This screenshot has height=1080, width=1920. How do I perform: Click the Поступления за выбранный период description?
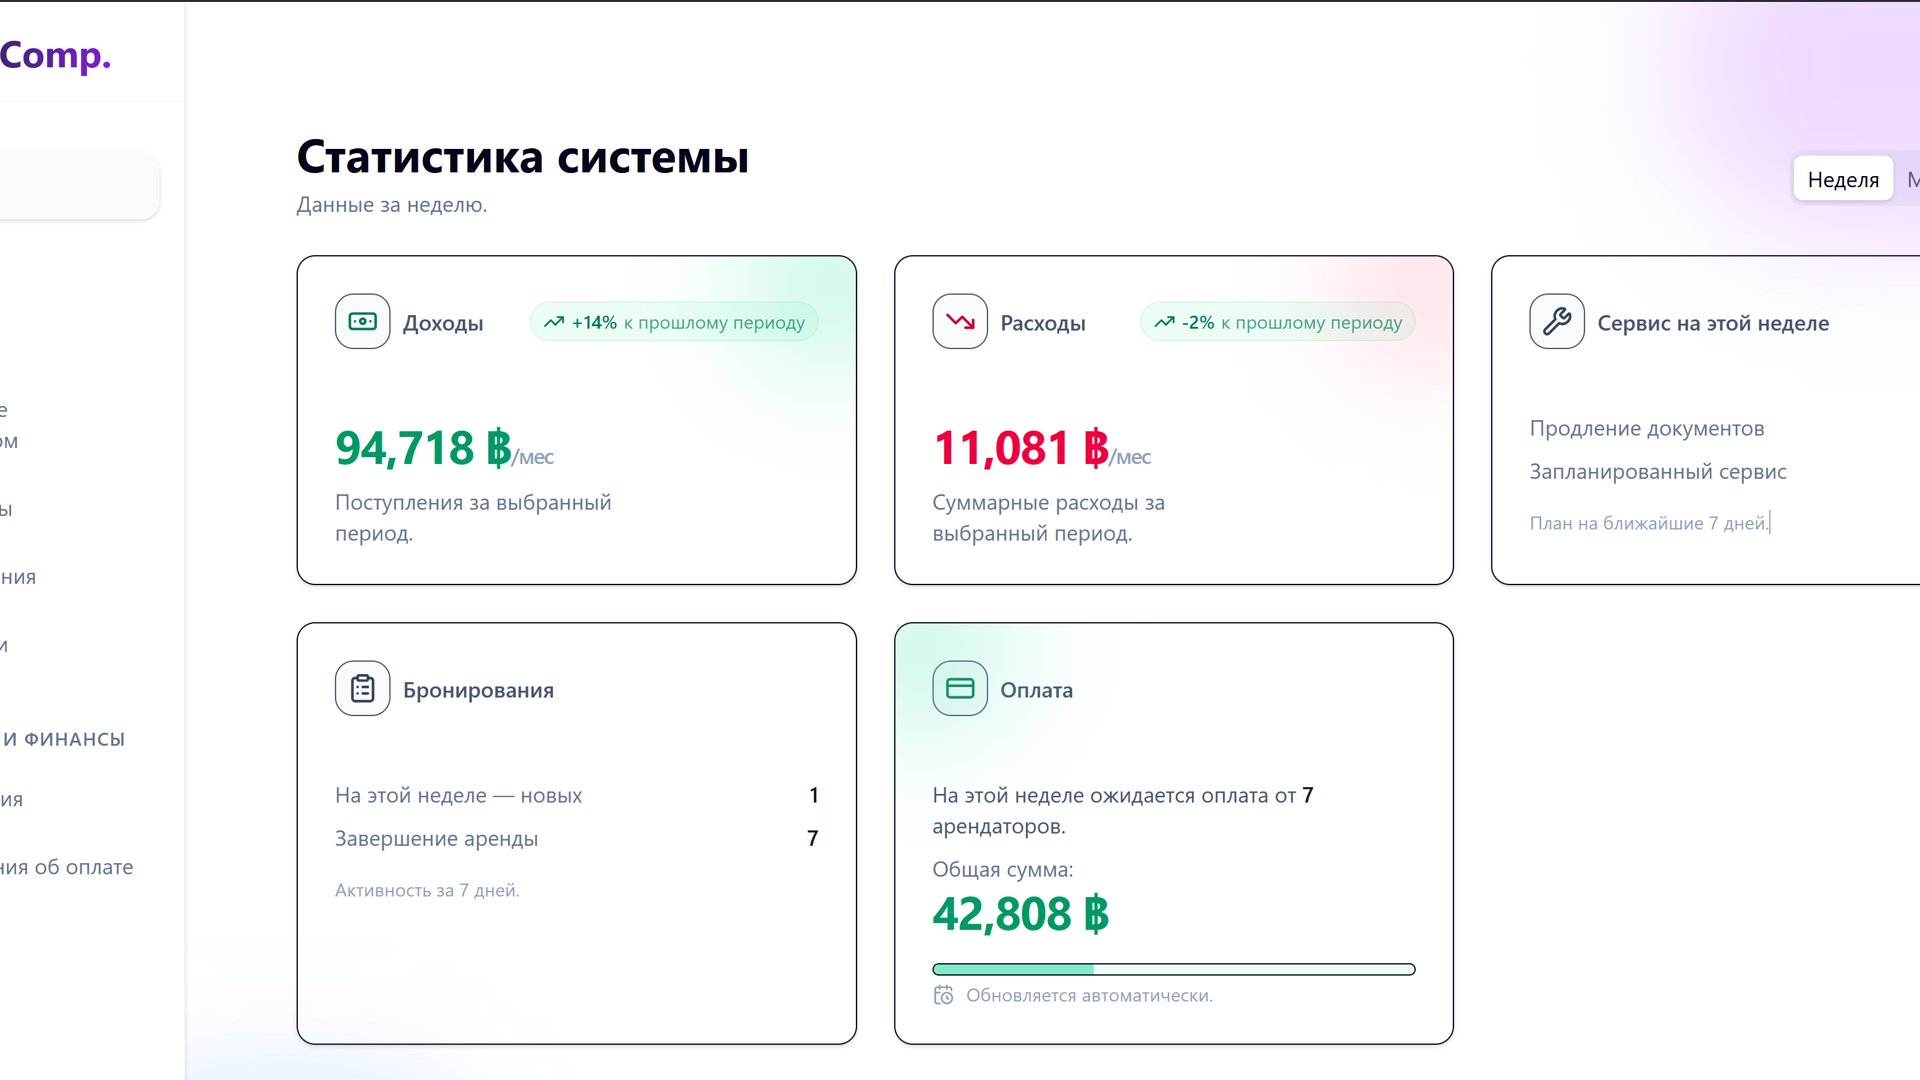pos(473,517)
